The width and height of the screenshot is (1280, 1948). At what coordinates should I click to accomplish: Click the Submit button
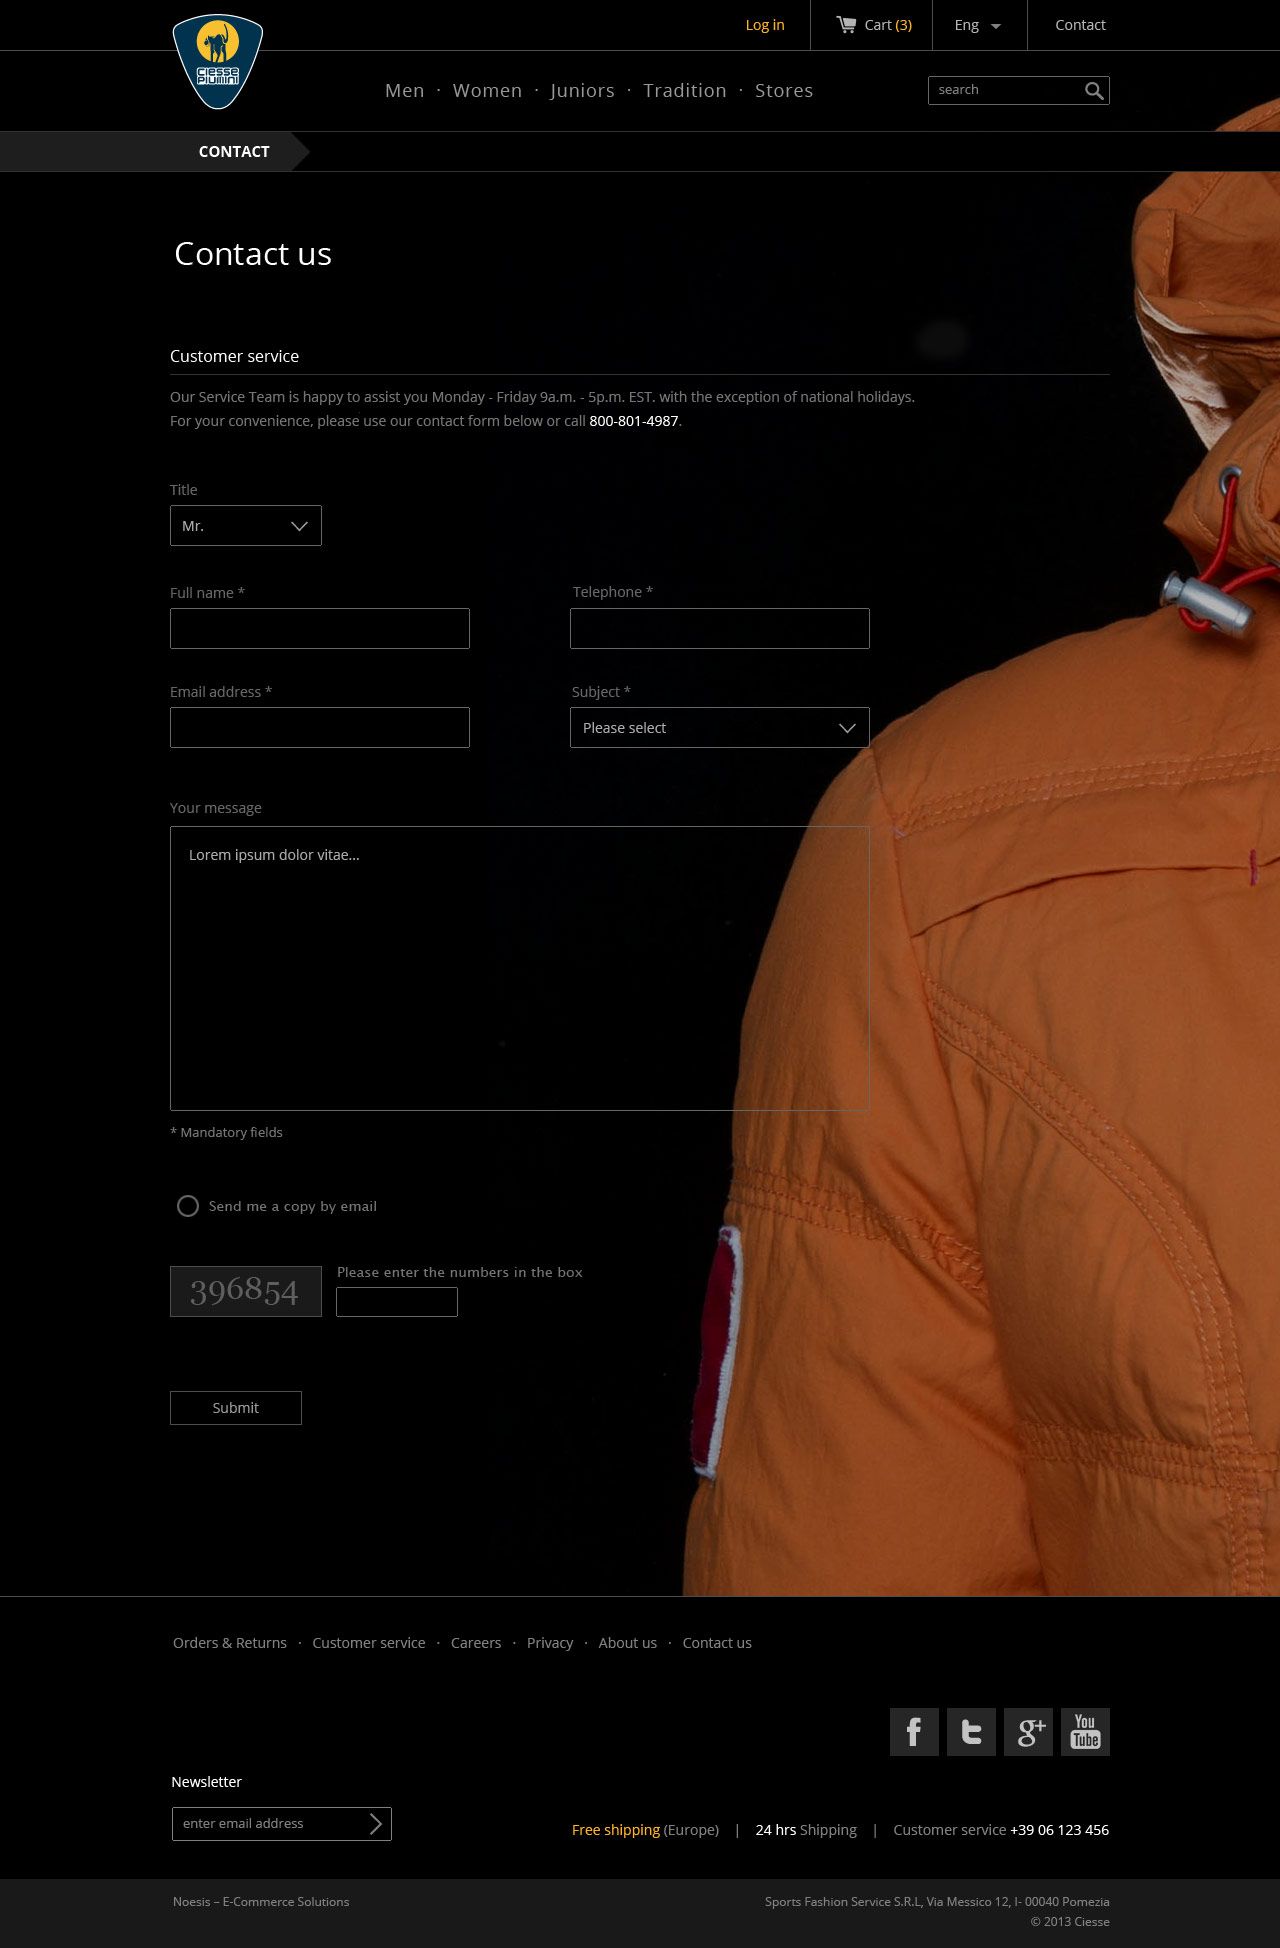[x=236, y=1408]
